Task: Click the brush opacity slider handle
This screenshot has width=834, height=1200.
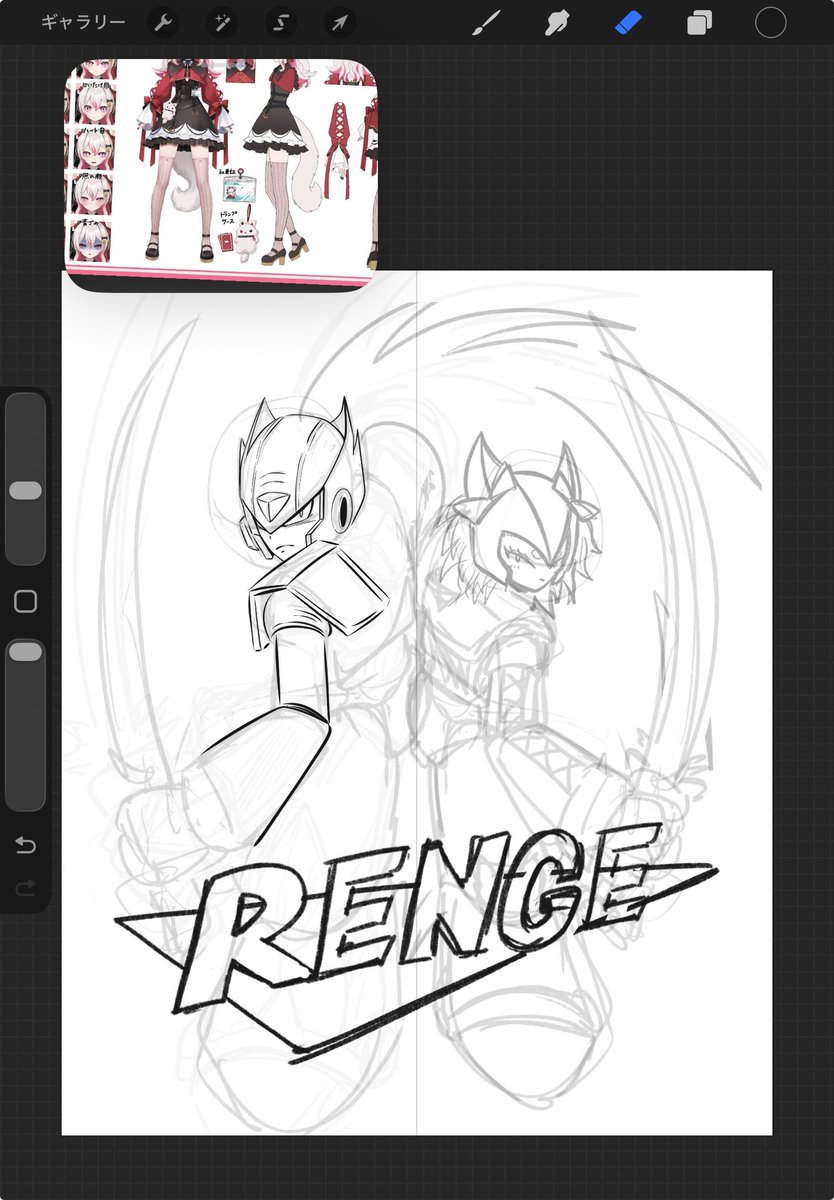Action: [x=25, y=652]
